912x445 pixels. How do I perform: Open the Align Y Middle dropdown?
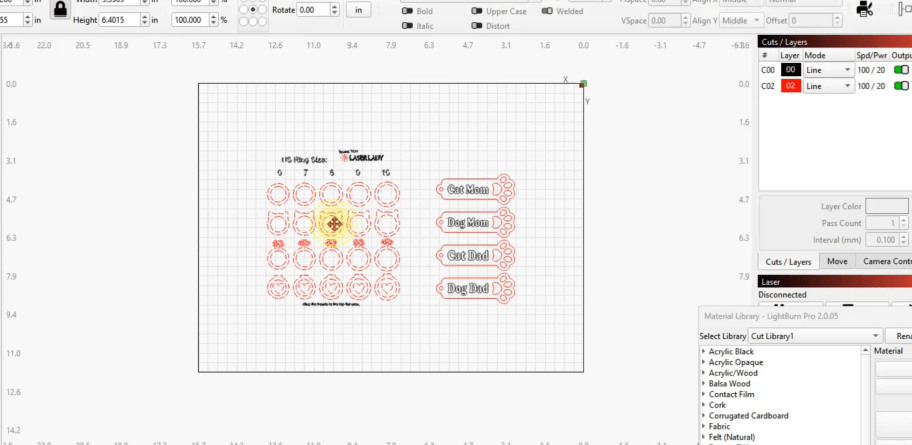[741, 20]
